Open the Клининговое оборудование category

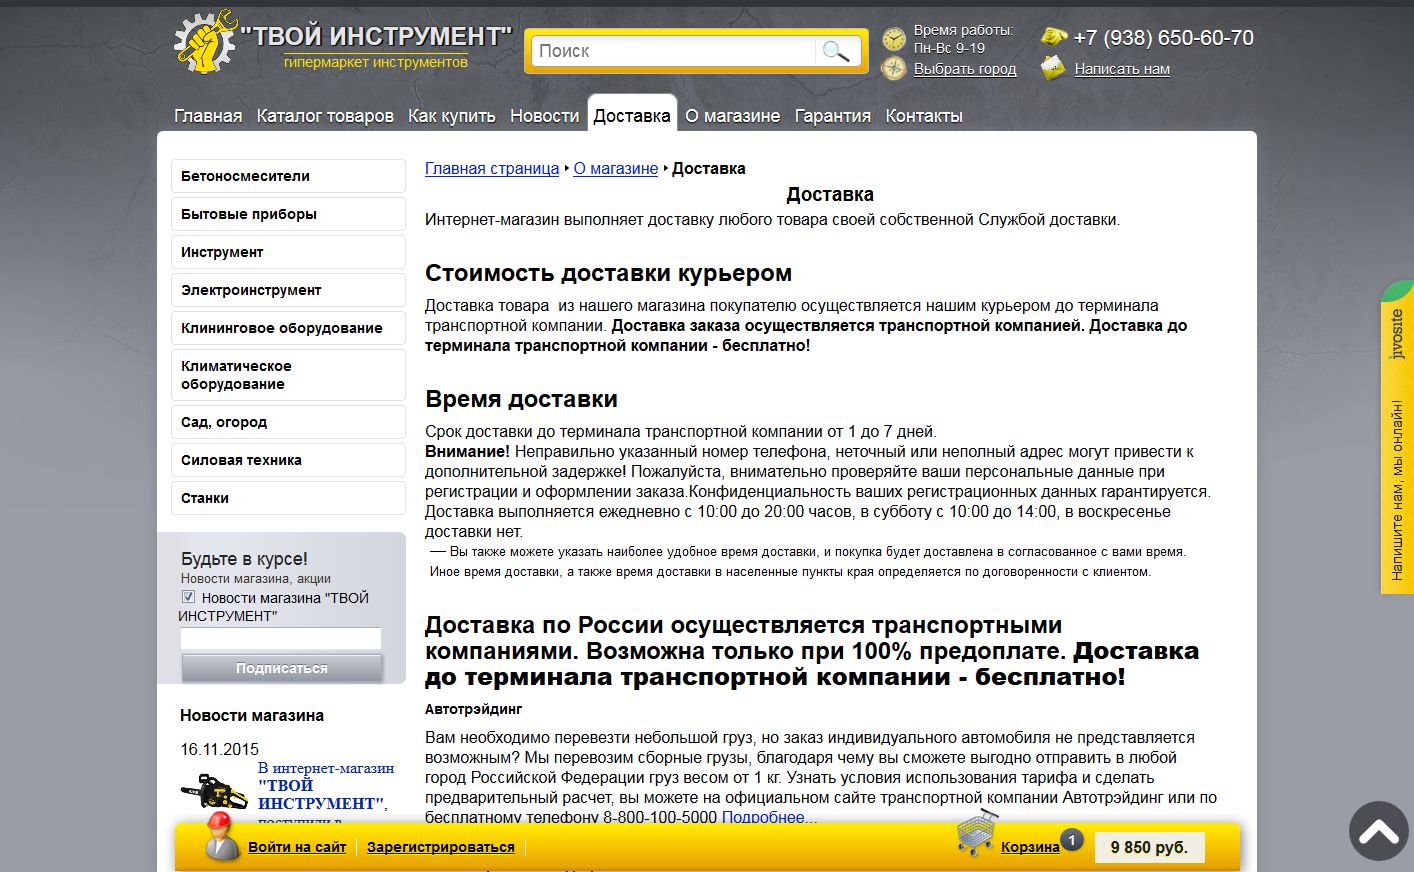288,328
